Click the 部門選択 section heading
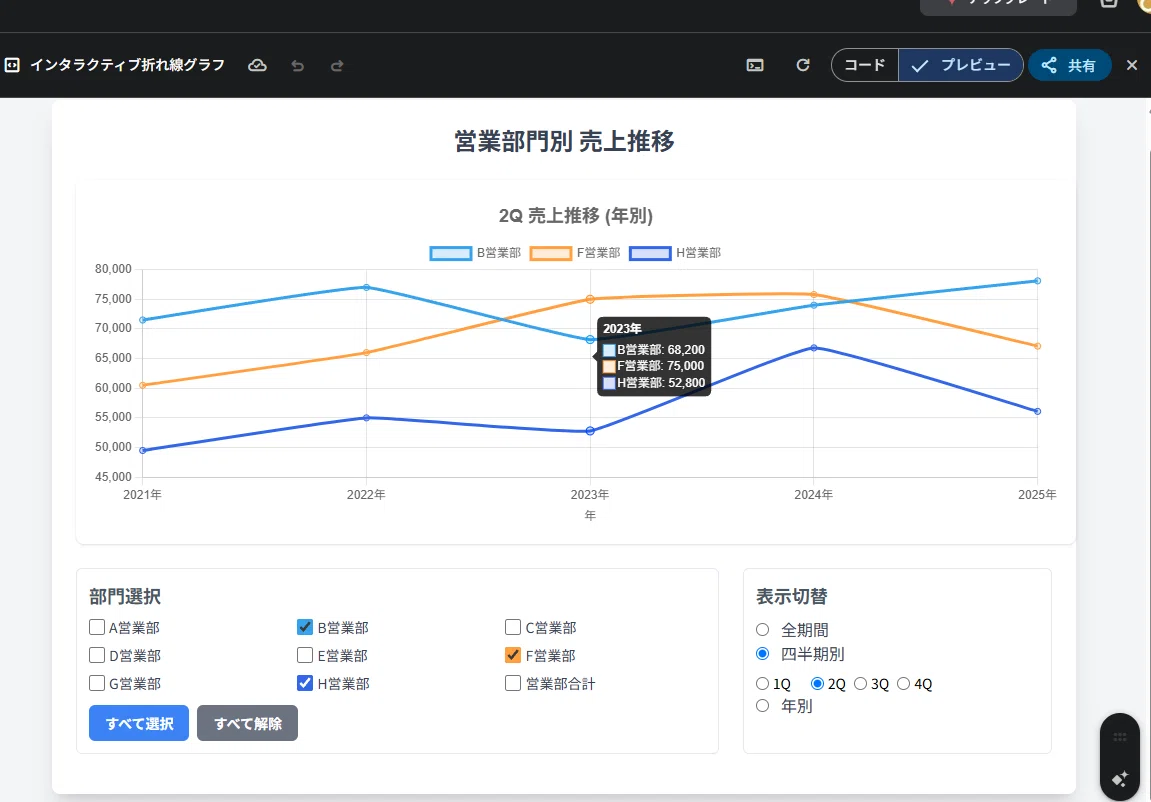The image size is (1151, 802). click(125, 597)
